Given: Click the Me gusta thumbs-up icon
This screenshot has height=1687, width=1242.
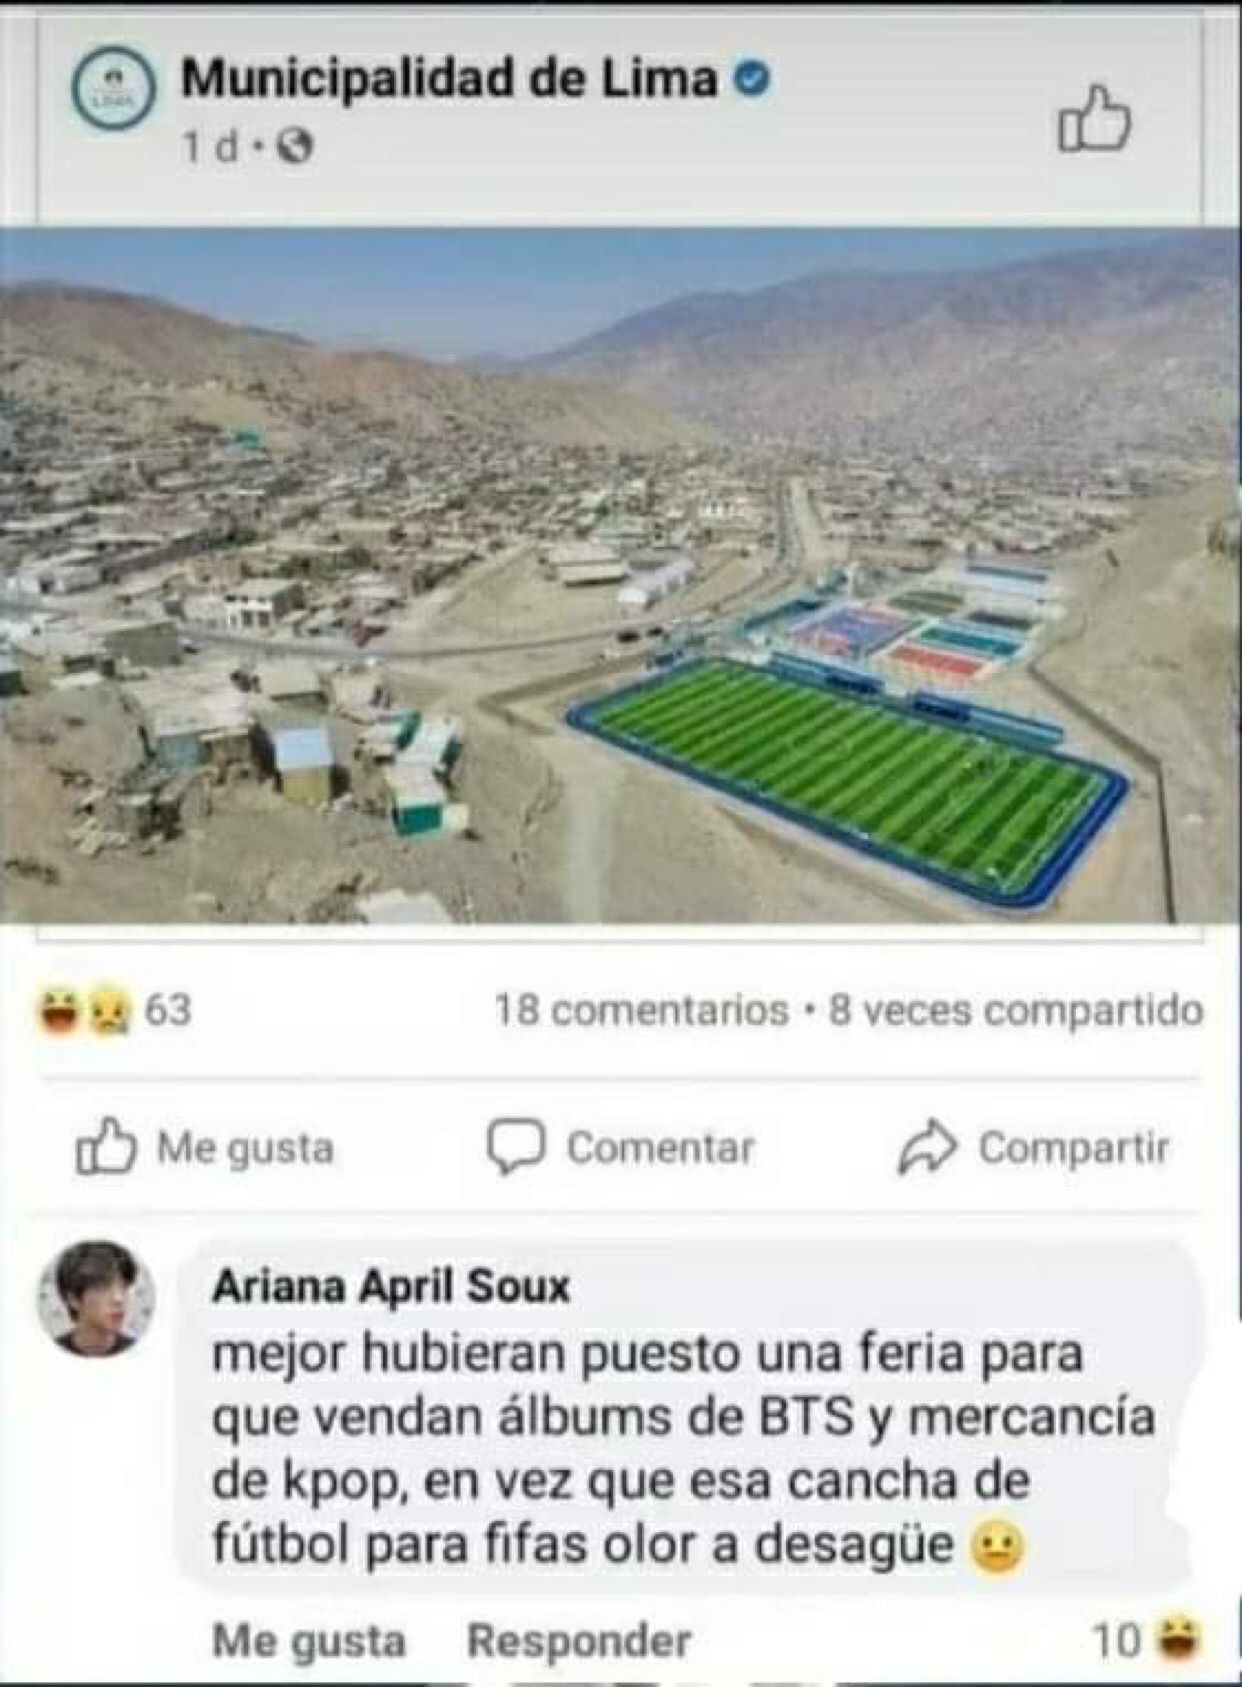Looking at the screenshot, I should 106,1146.
